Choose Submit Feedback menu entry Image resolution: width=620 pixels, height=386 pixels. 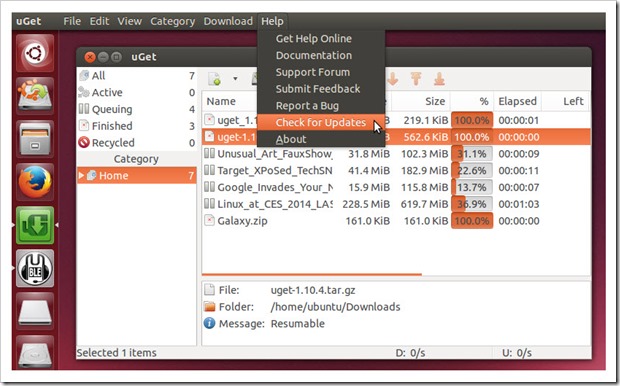(x=321, y=89)
